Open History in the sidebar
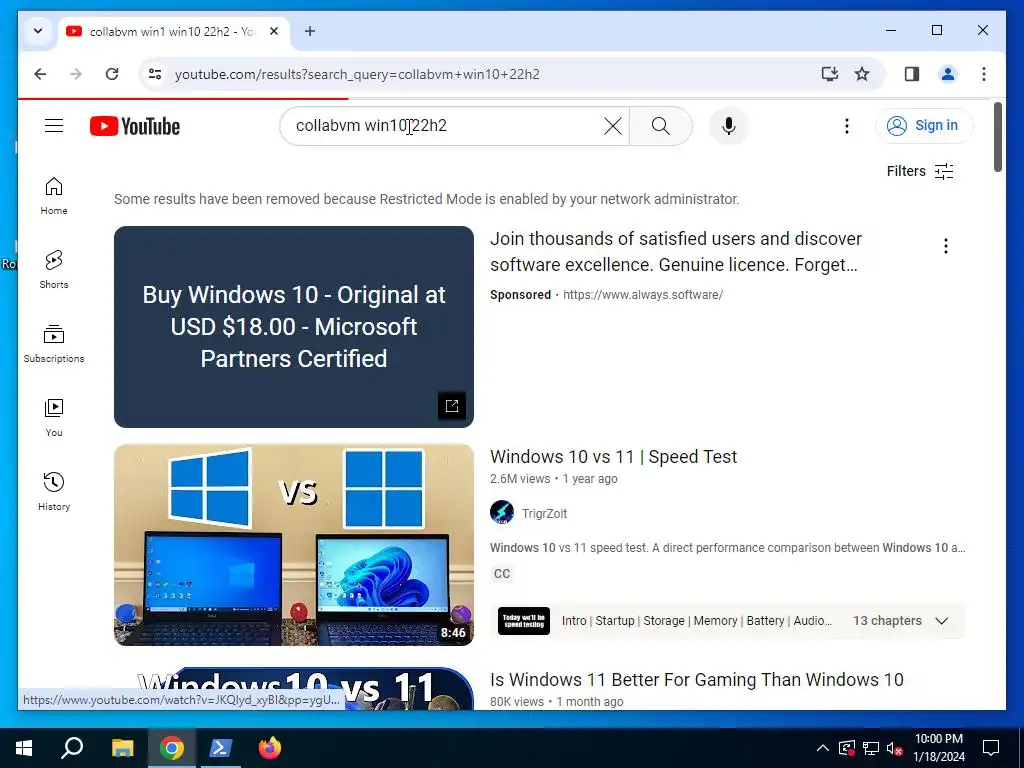 [x=54, y=491]
